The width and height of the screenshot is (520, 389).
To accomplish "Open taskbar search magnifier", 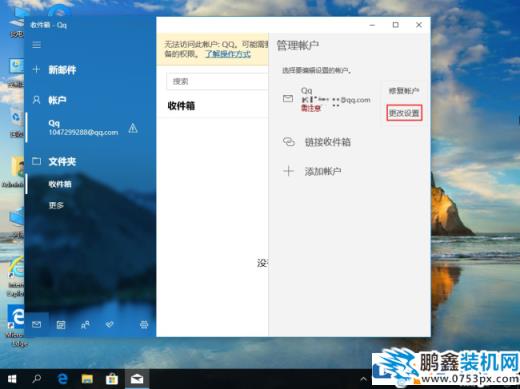I will click(37, 379).
